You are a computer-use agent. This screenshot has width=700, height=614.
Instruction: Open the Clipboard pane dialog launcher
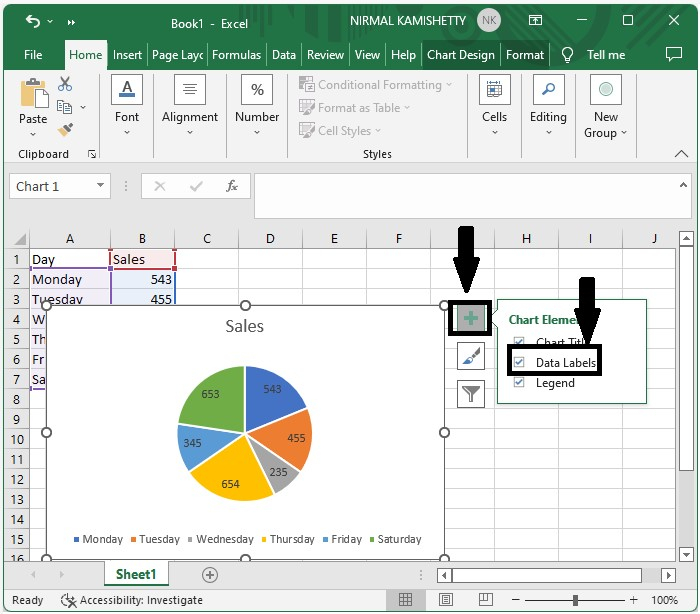(x=92, y=154)
